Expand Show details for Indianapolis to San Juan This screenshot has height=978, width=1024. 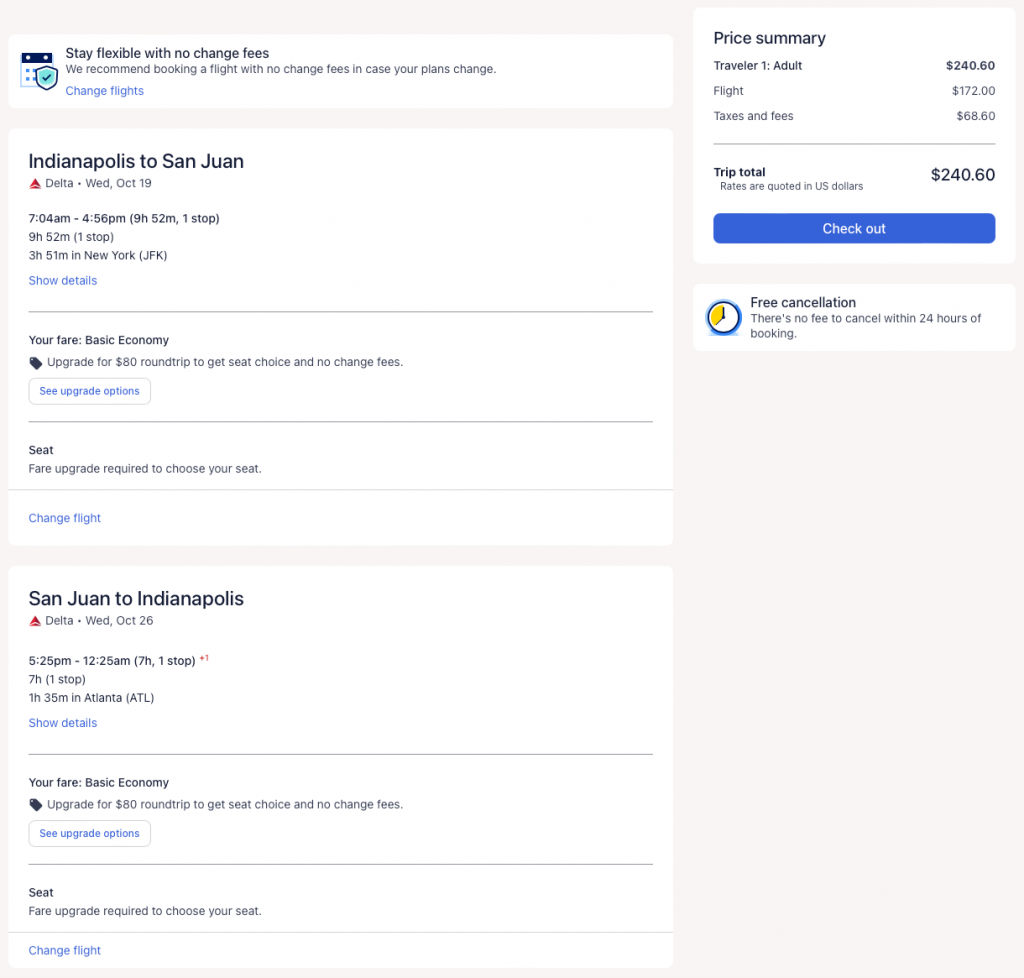point(63,281)
